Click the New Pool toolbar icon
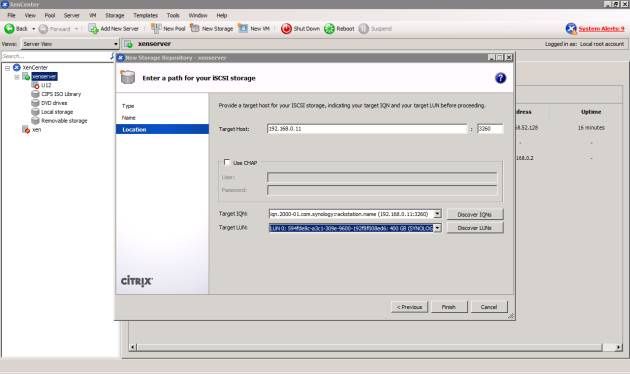The width and height of the screenshot is (630, 374). (156, 29)
